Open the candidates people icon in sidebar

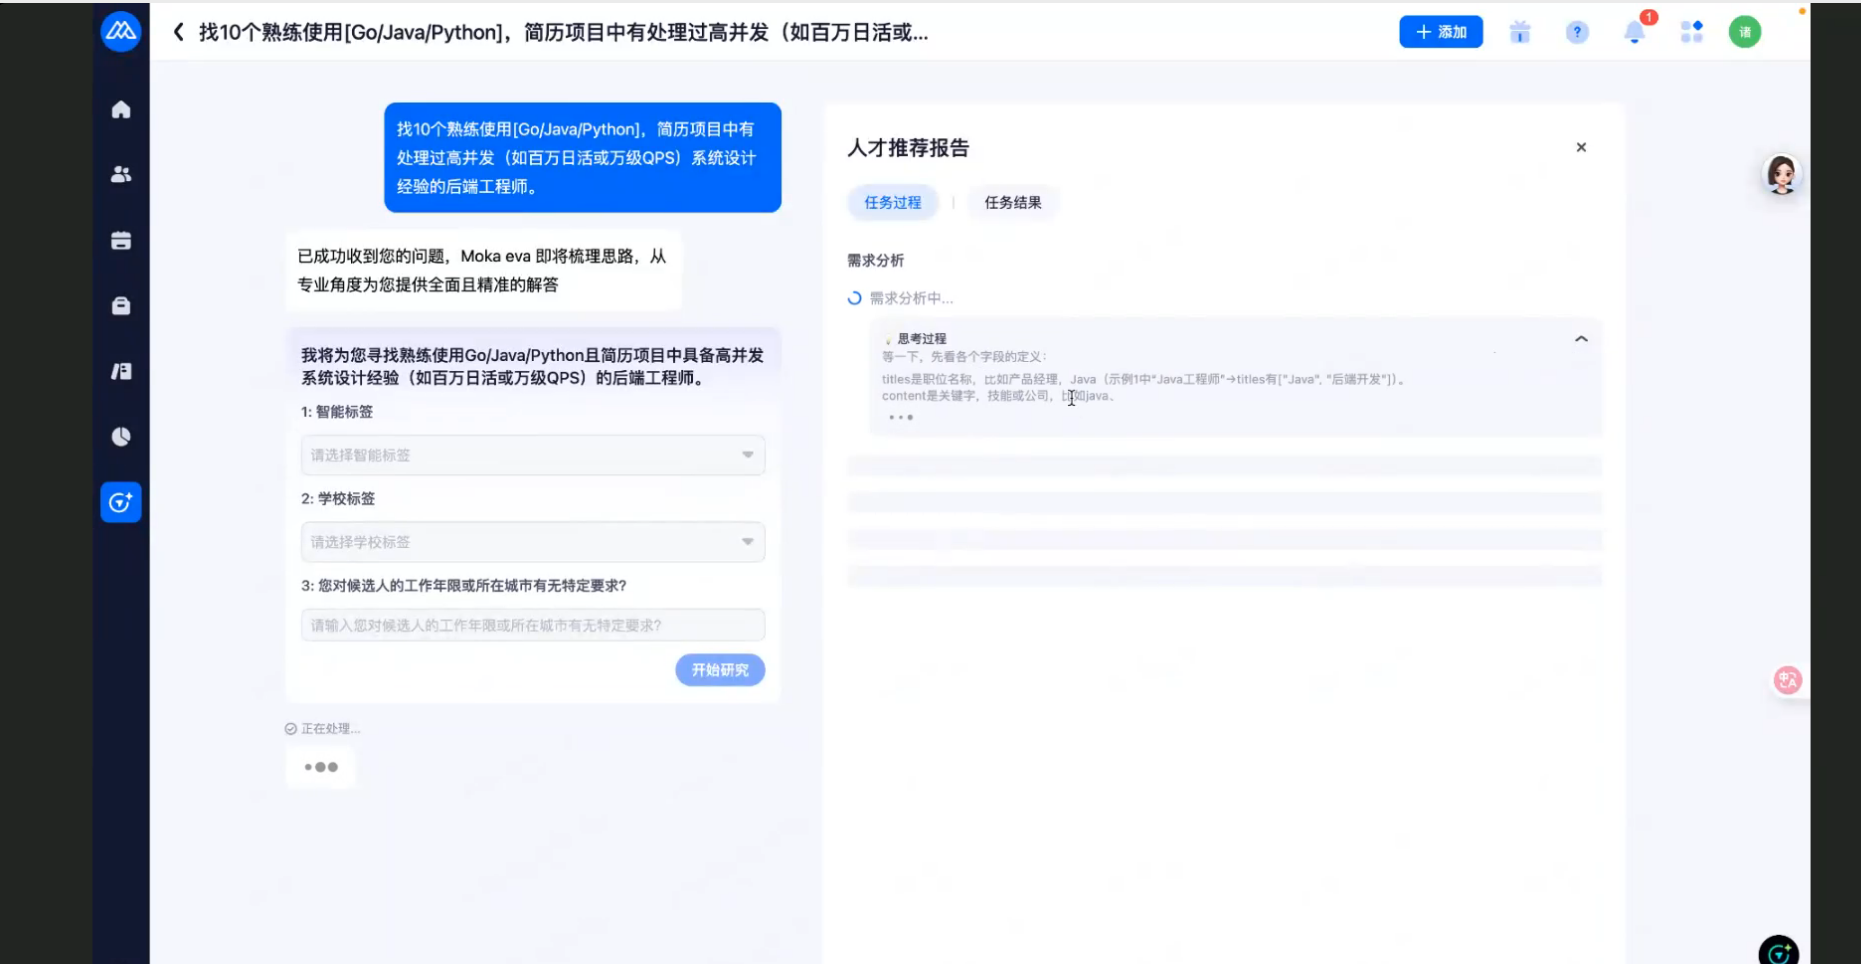[121, 174]
